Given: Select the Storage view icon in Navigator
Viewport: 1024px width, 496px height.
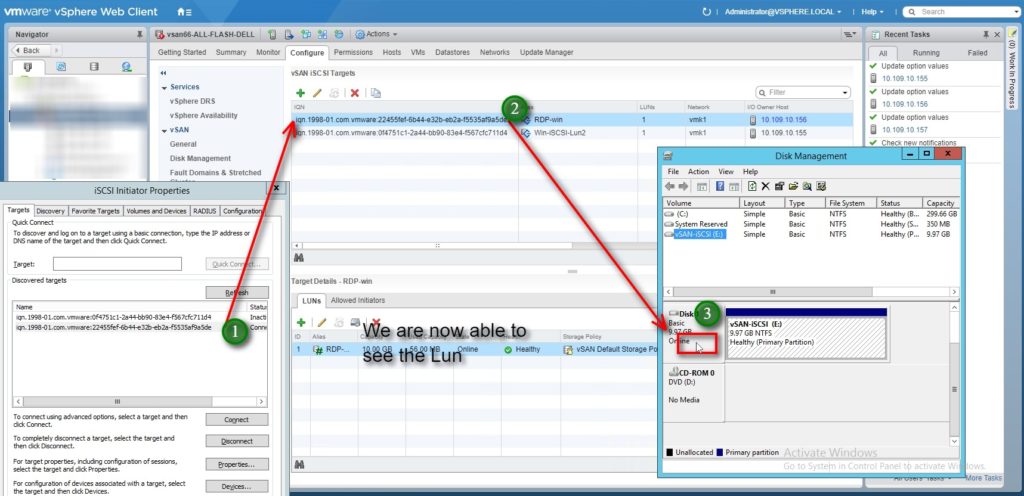Looking at the screenshot, I should tap(94, 67).
